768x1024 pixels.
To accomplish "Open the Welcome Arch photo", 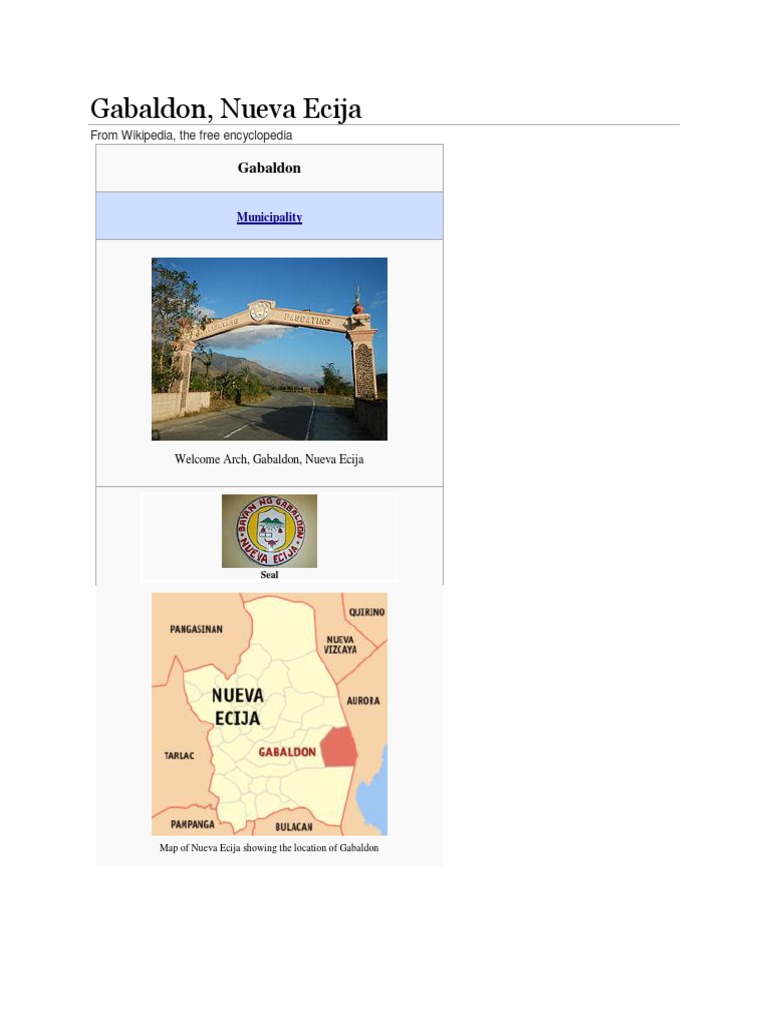I will (269, 349).
